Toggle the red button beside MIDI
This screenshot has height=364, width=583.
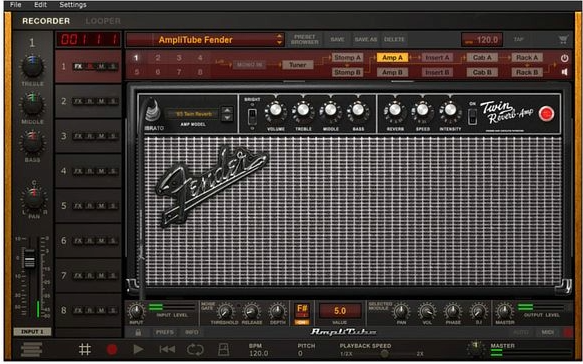[568, 332]
